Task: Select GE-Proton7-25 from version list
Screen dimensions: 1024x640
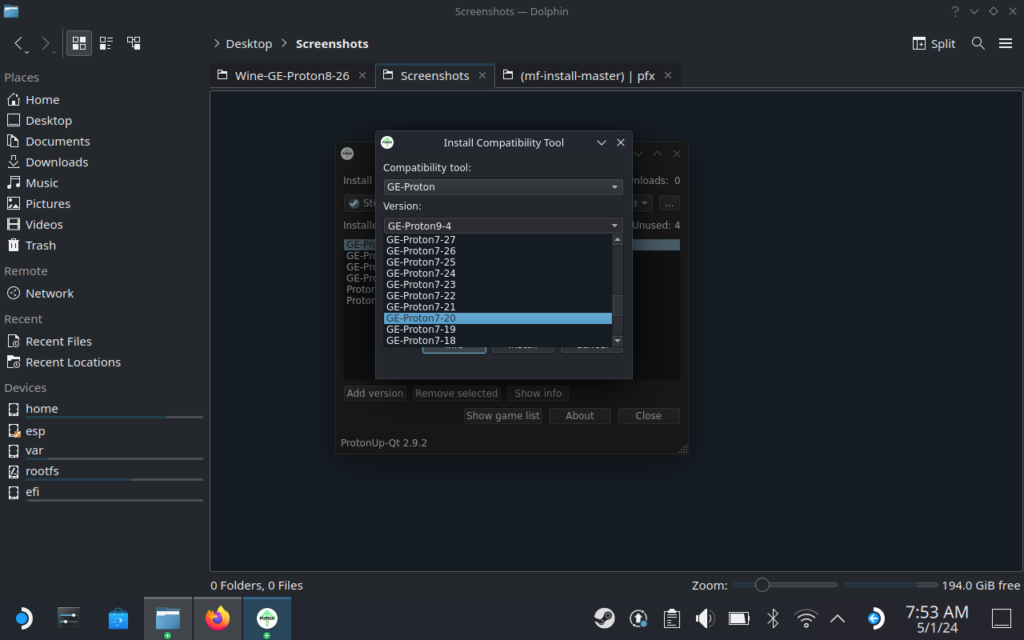Action: coord(498,262)
